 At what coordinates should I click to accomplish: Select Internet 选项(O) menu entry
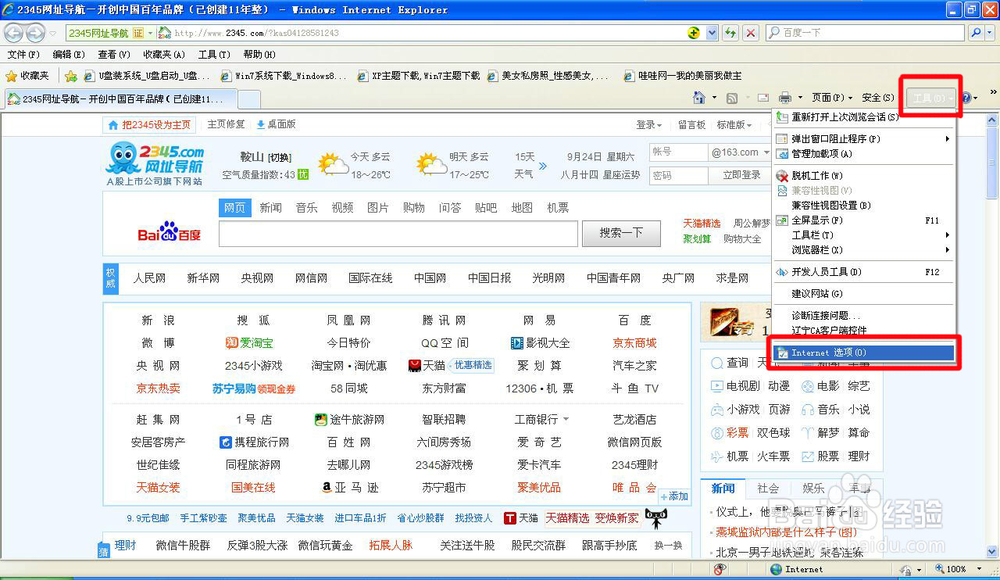[864, 352]
